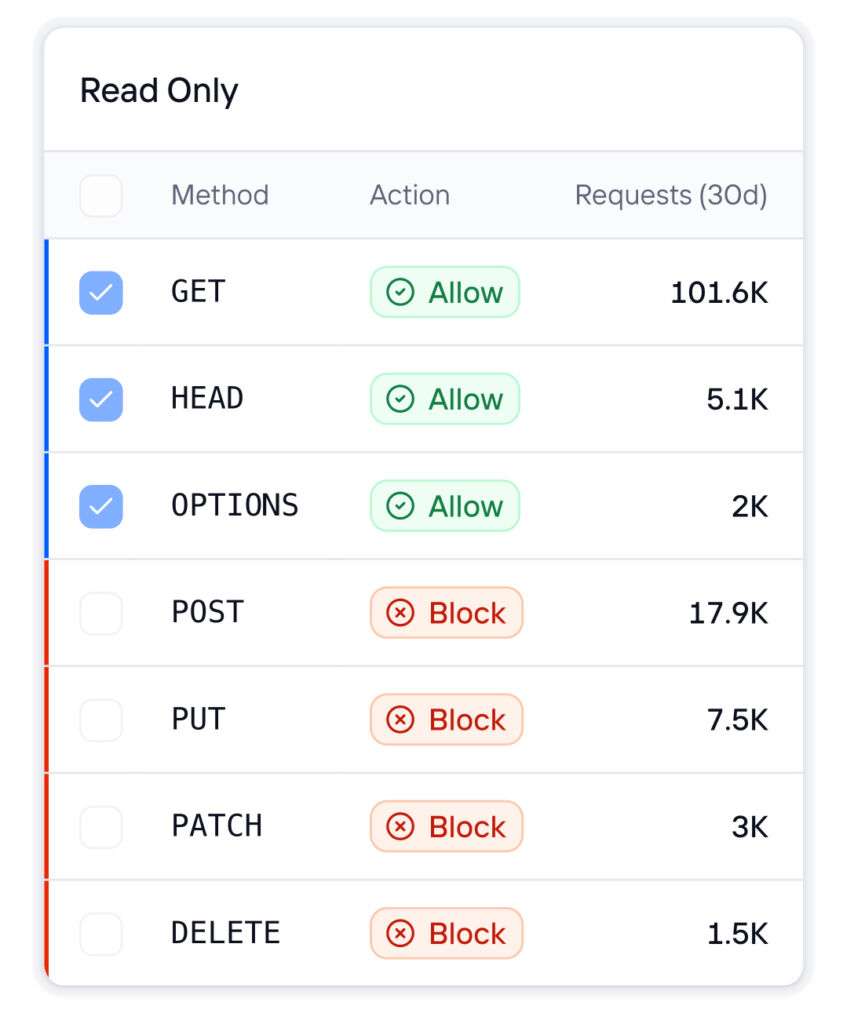Click the circled check icon on the OPTIONS row
The height and width of the screenshot is (1024, 854).
point(400,505)
